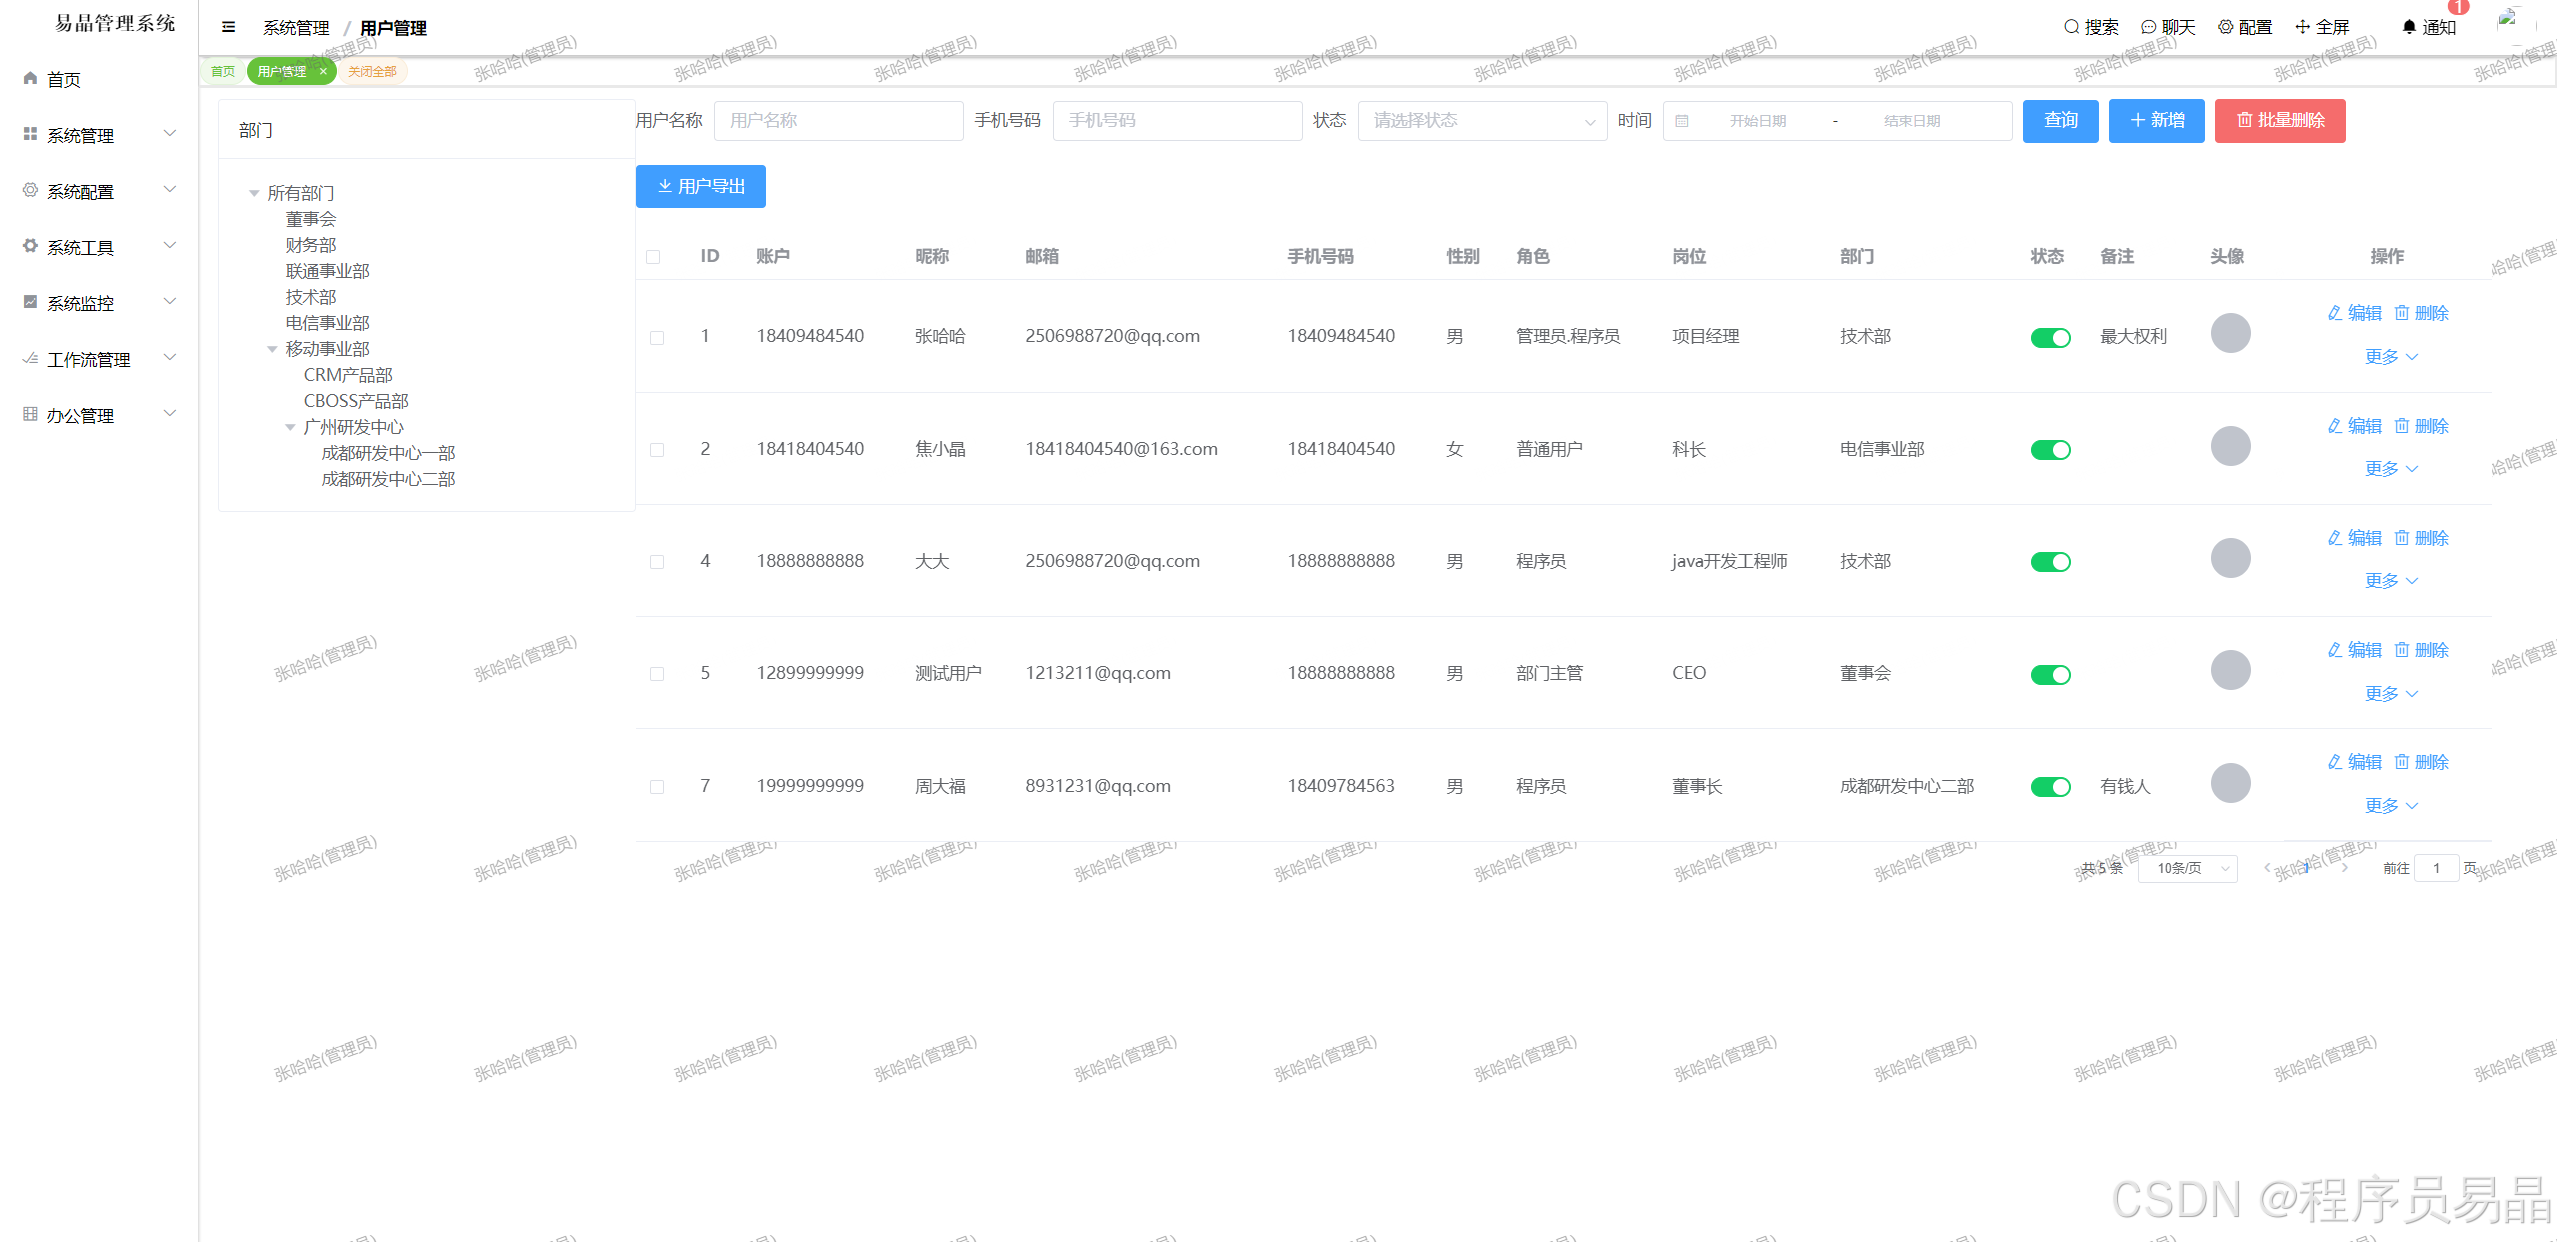Enter fullscreen using the fullscreen icon

coord(2302,27)
